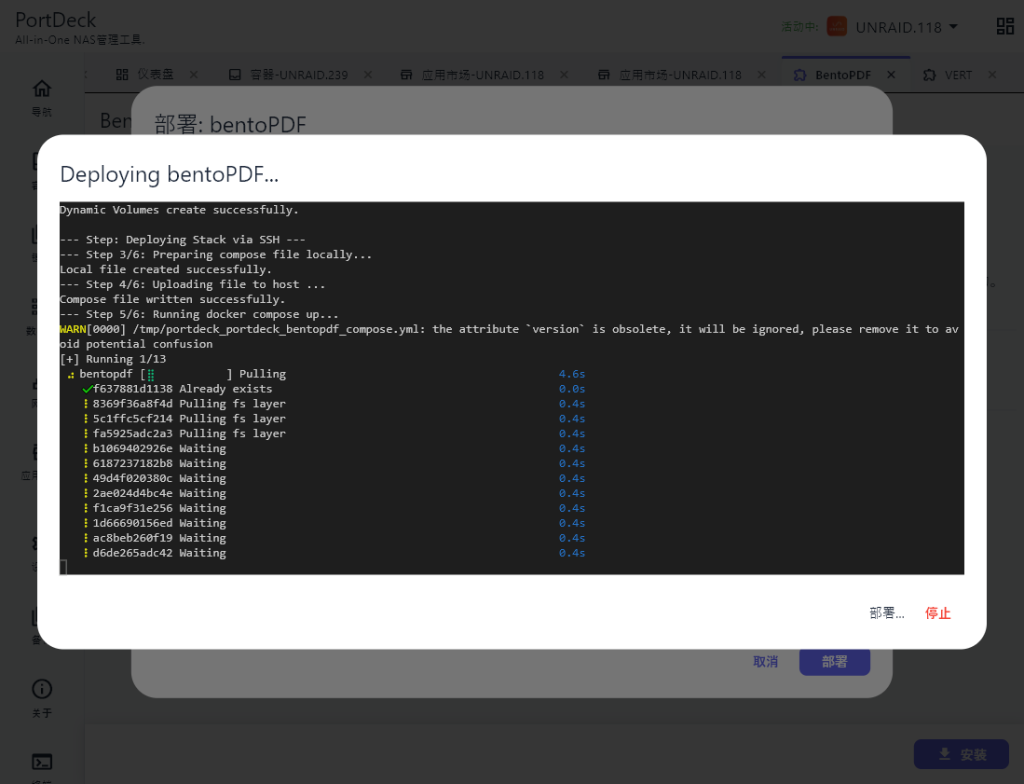Open the terminal icon at sidebar bottom
The height and width of the screenshot is (784, 1024).
[x=41, y=762]
